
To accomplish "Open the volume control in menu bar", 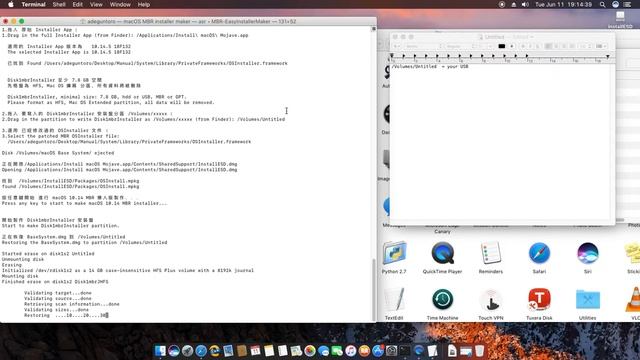I will (525, 4).
